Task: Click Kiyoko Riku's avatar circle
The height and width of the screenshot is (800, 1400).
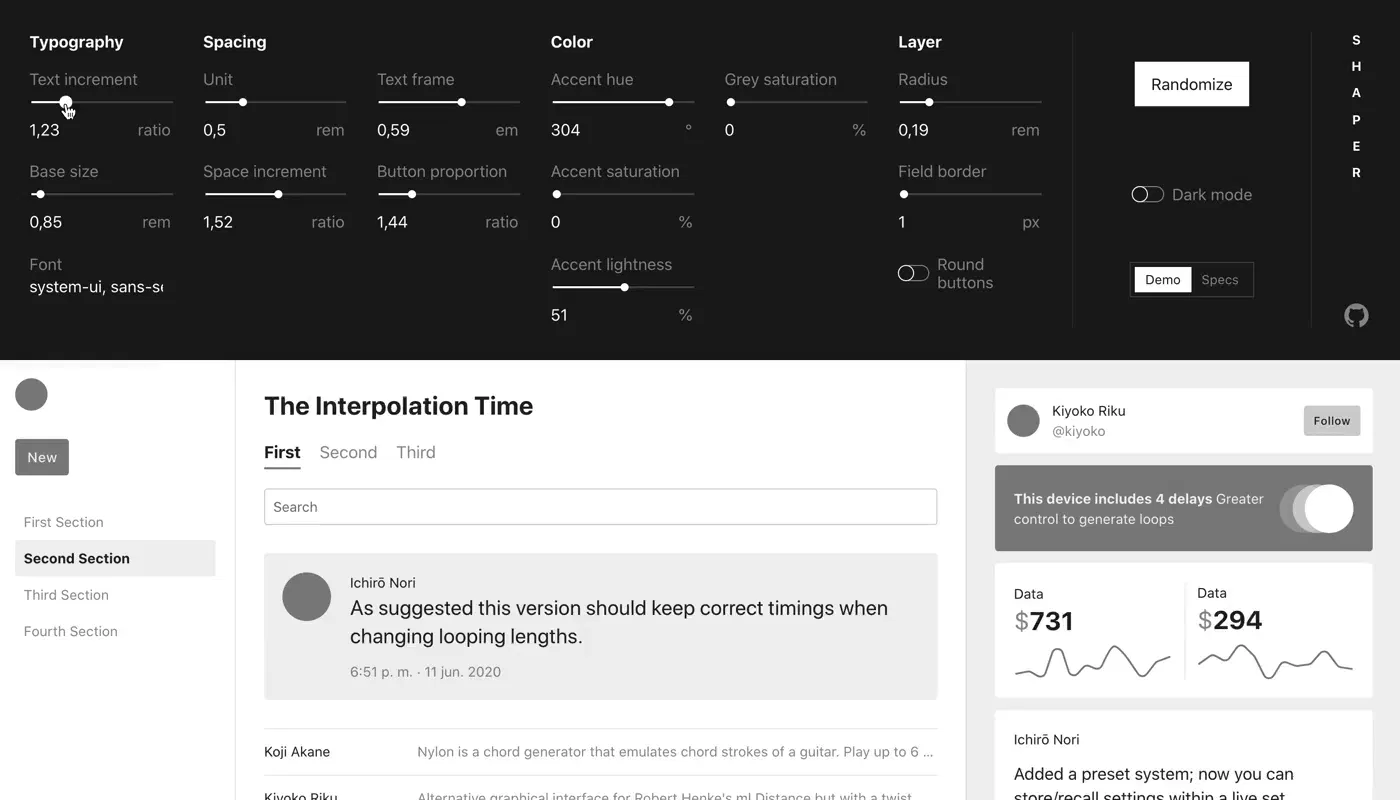Action: 1023,421
